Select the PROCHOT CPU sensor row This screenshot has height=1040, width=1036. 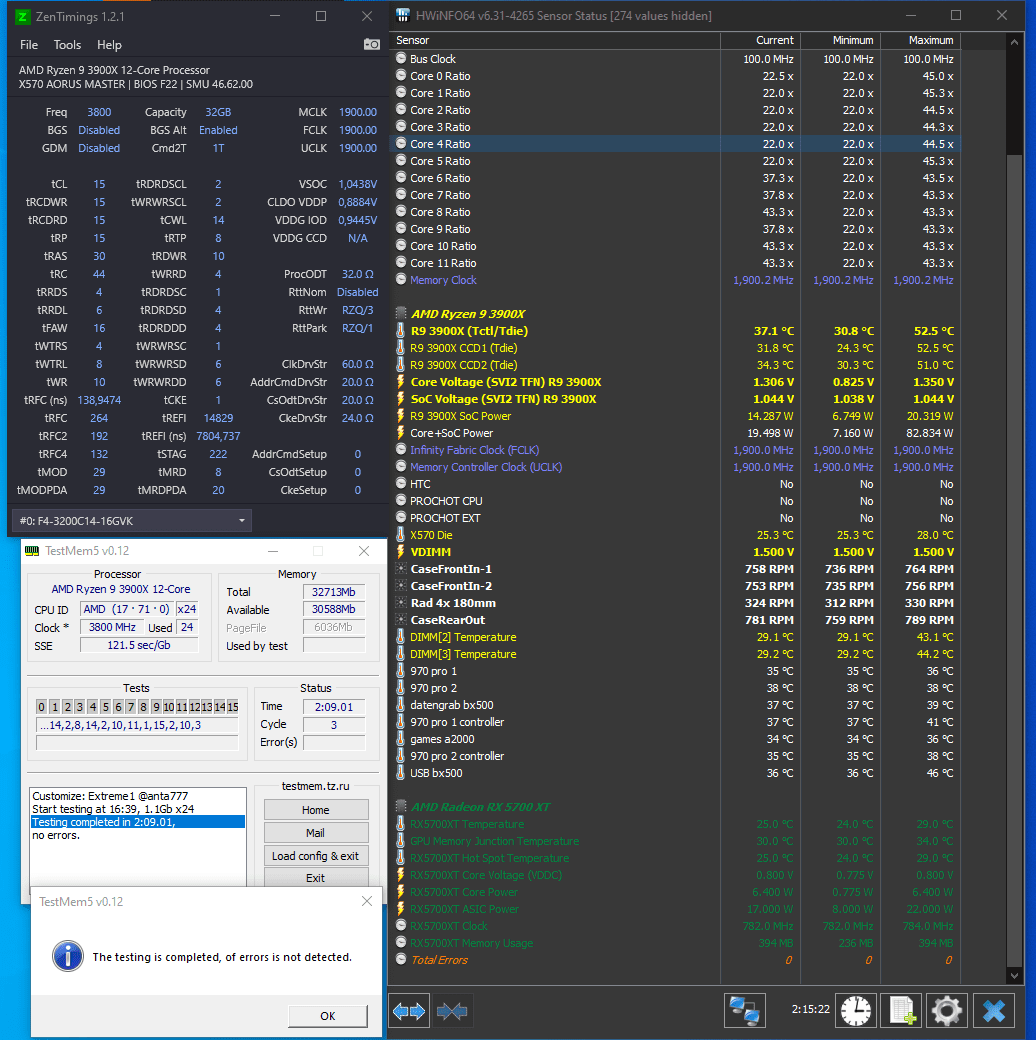[675, 501]
